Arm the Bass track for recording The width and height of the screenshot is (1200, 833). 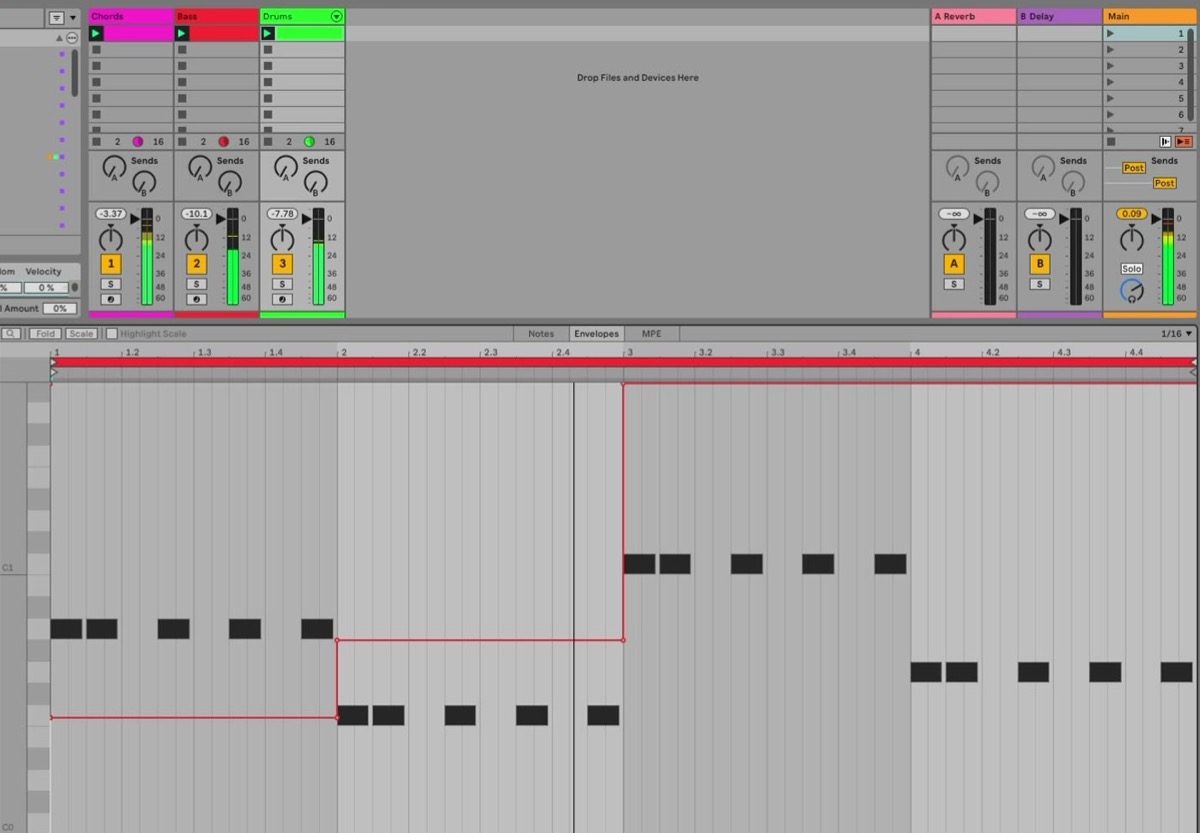(x=197, y=299)
